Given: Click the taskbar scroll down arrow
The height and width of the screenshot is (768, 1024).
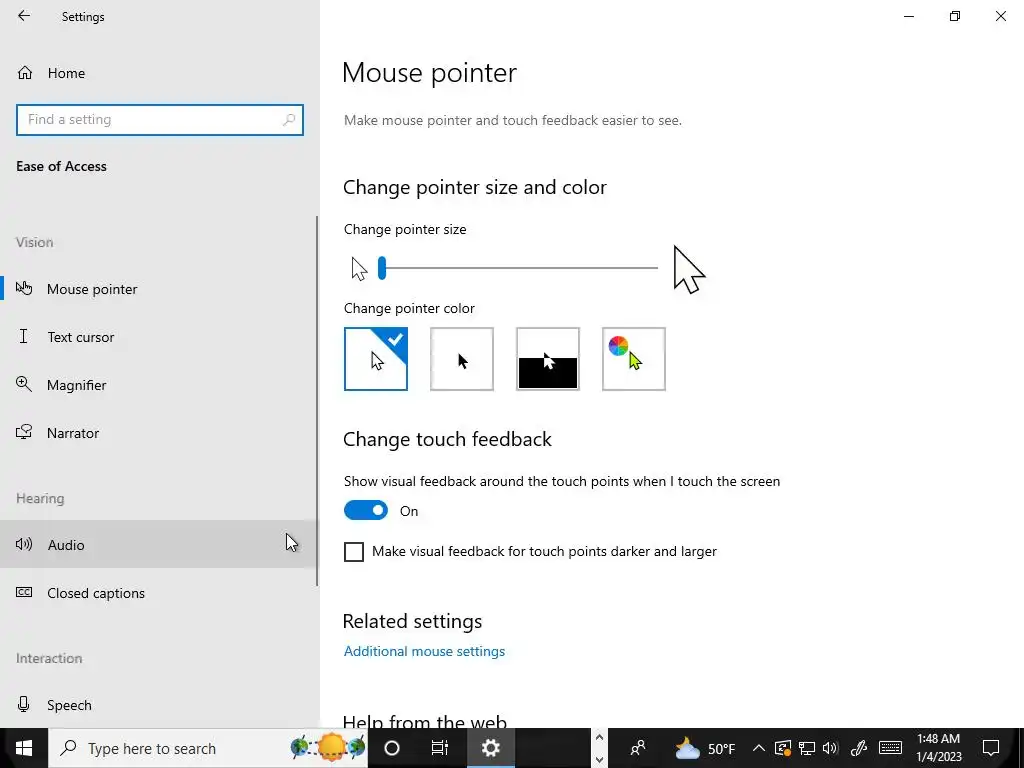Looking at the screenshot, I should click(600, 760).
